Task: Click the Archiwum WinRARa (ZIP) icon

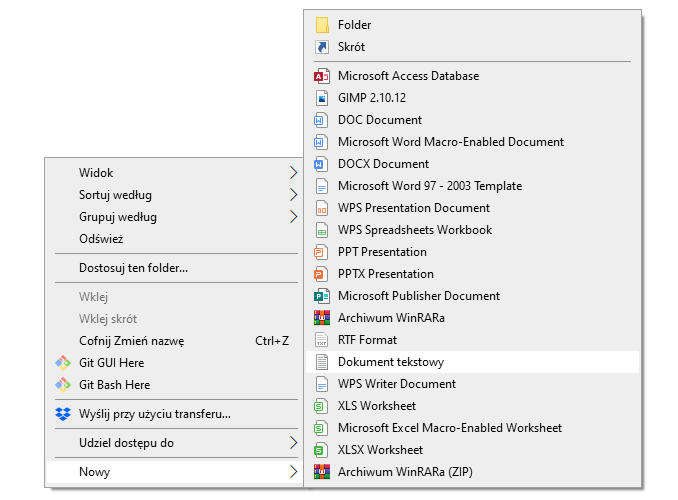Action: click(x=321, y=472)
